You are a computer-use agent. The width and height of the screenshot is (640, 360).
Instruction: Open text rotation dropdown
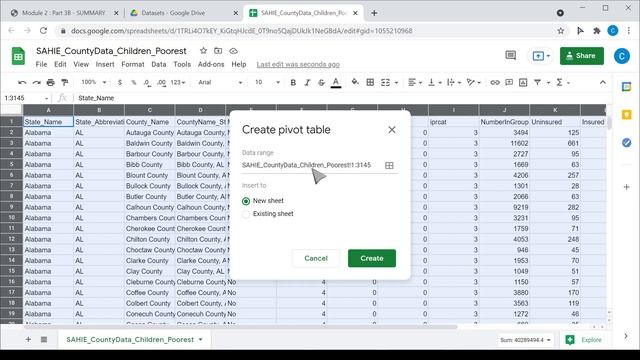(473, 82)
